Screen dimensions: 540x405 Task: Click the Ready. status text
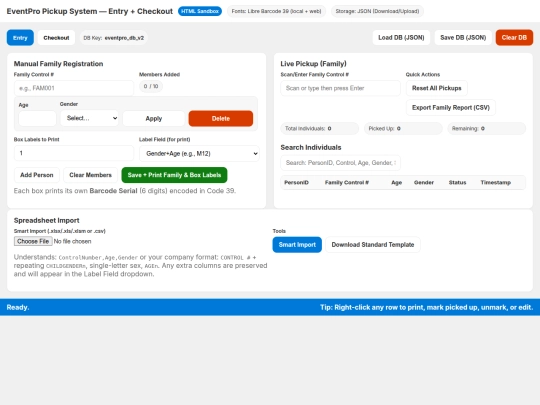tap(18, 307)
